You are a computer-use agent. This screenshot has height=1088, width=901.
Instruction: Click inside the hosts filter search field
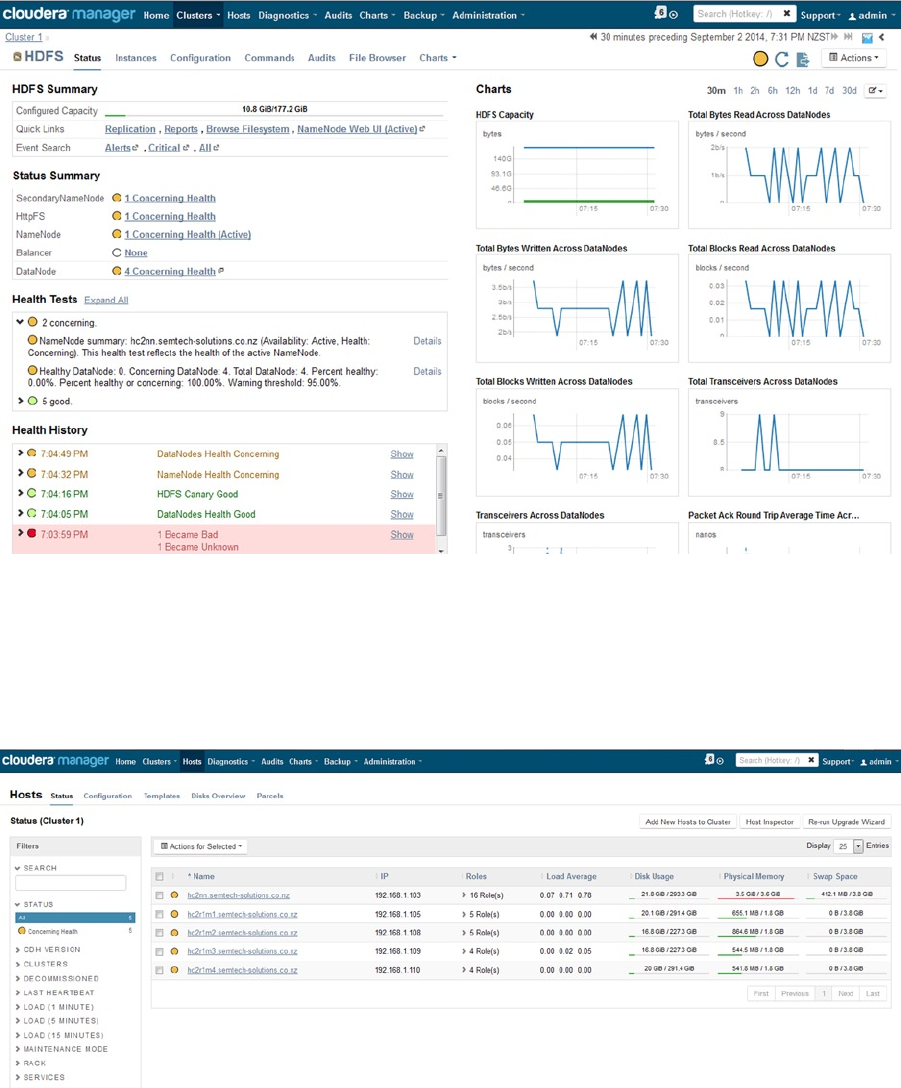(x=71, y=883)
